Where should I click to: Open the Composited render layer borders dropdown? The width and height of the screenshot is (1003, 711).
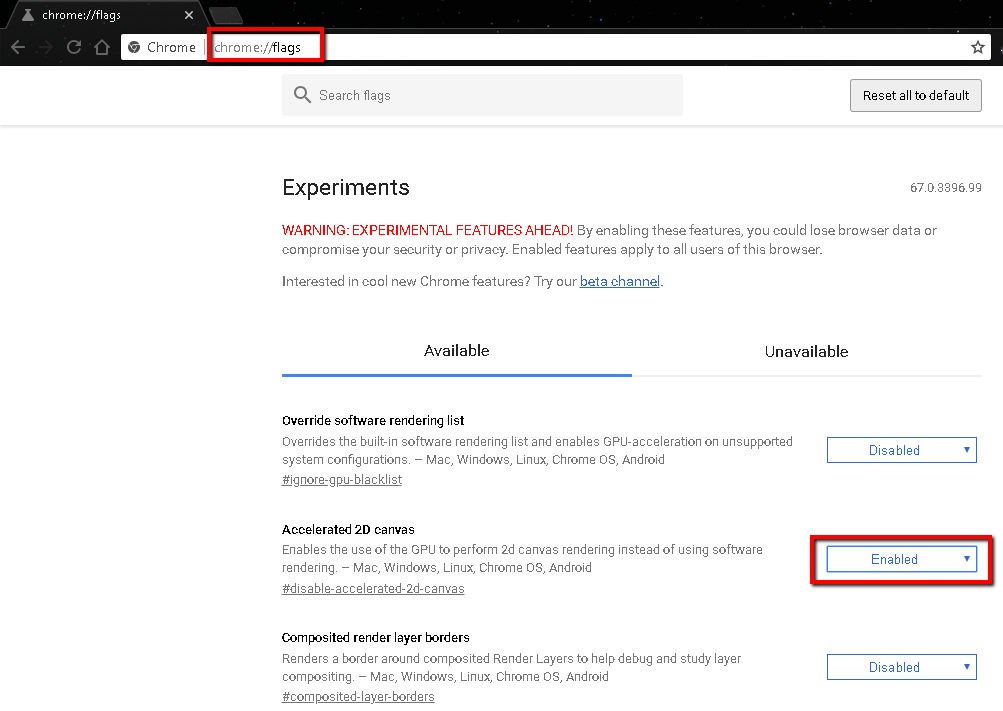[901, 667]
